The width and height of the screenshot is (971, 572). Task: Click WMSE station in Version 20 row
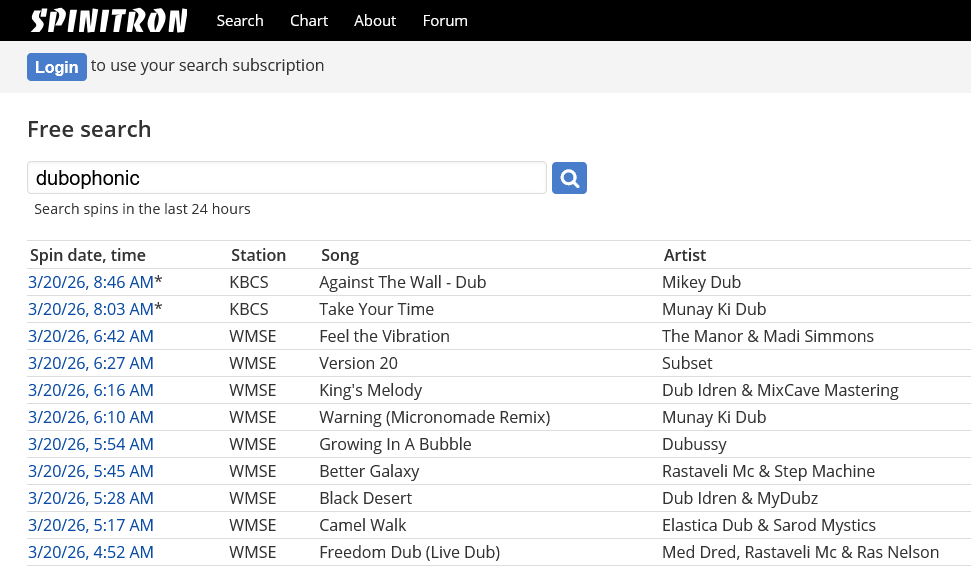[253, 363]
